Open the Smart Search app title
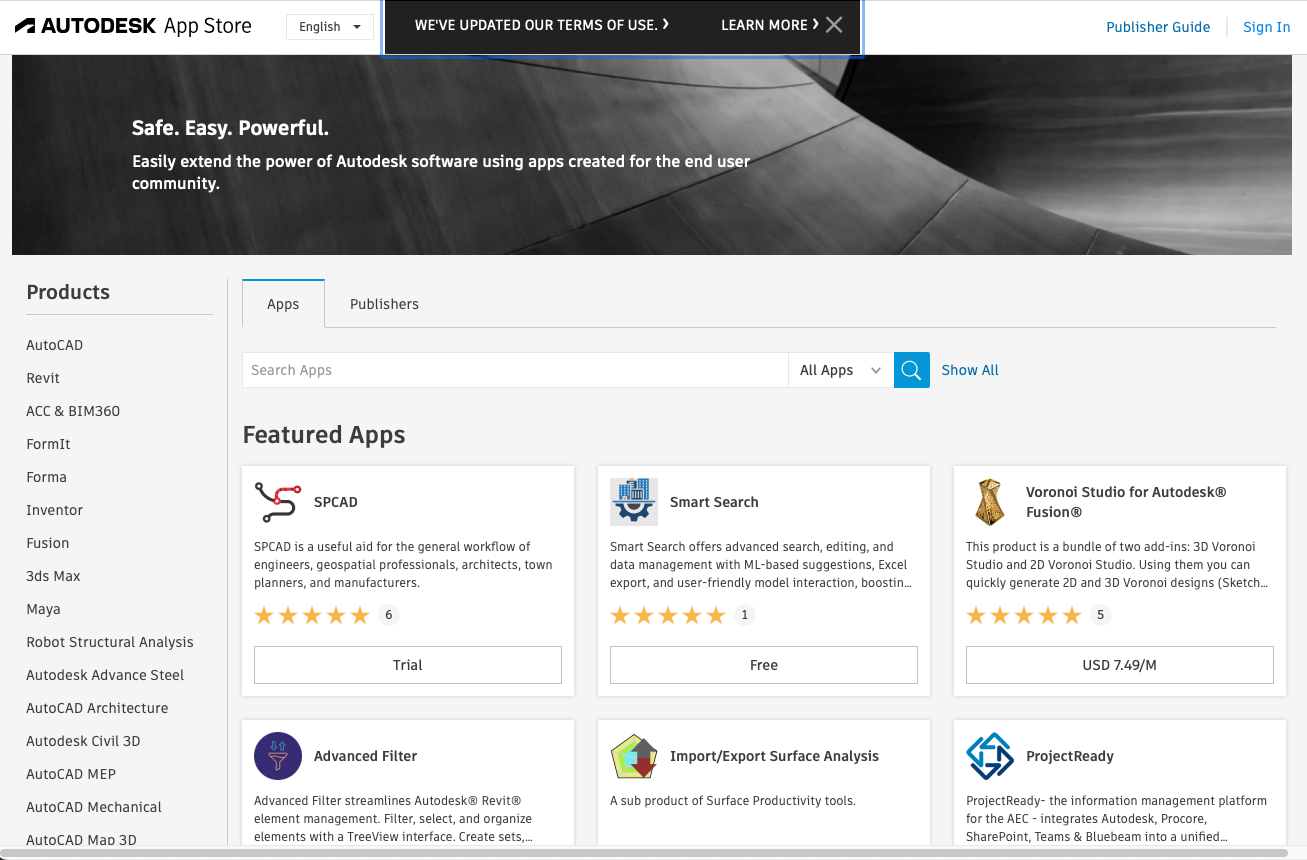This screenshot has width=1307, height=860. 714,502
